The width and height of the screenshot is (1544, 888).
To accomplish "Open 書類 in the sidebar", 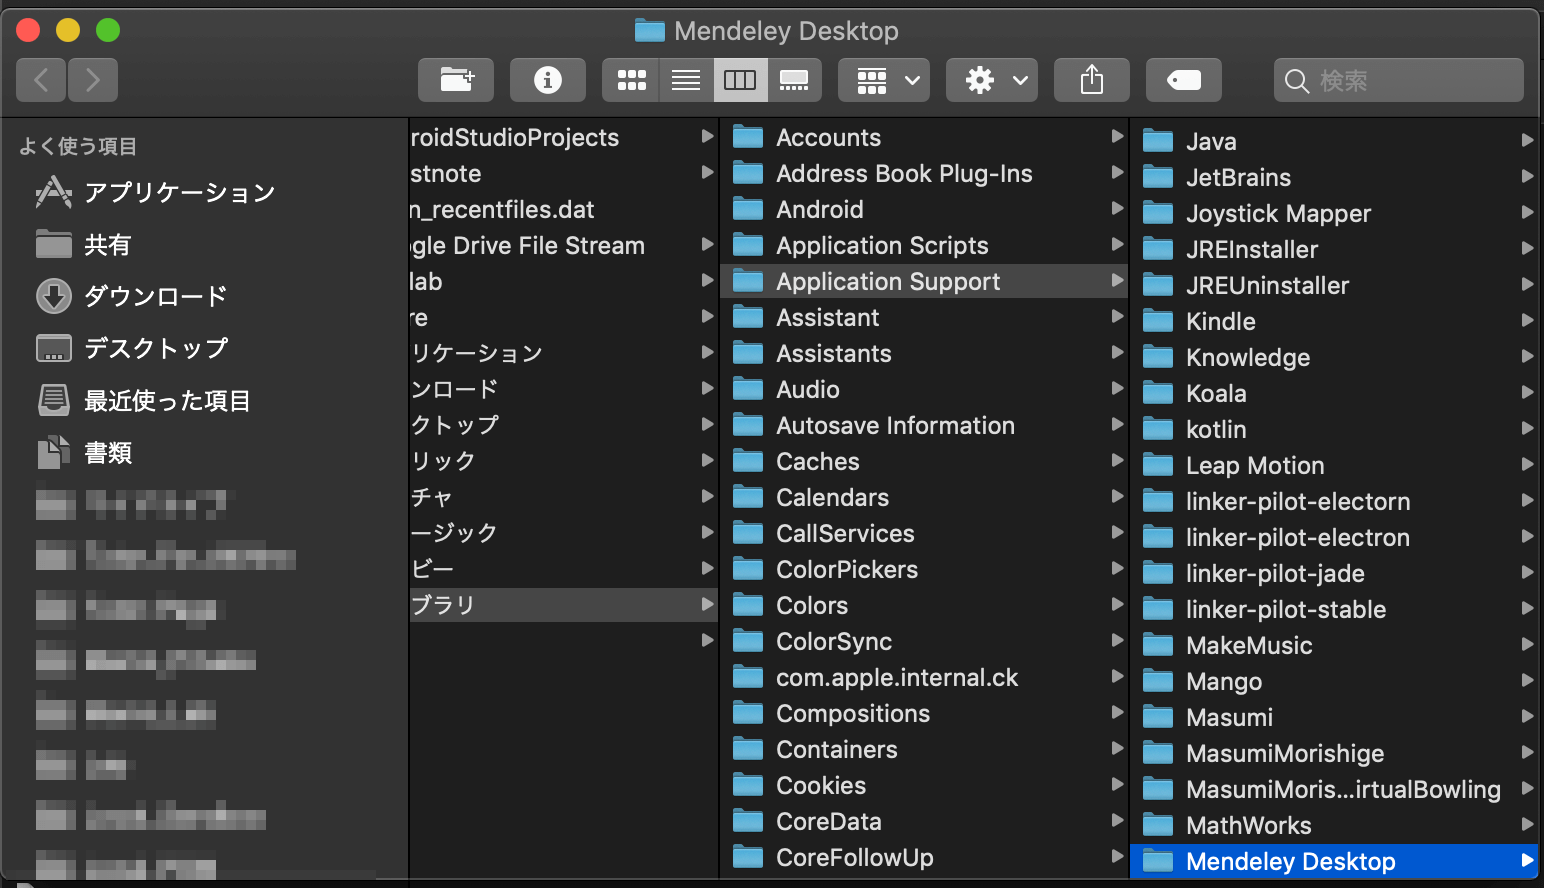I will tap(84, 452).
